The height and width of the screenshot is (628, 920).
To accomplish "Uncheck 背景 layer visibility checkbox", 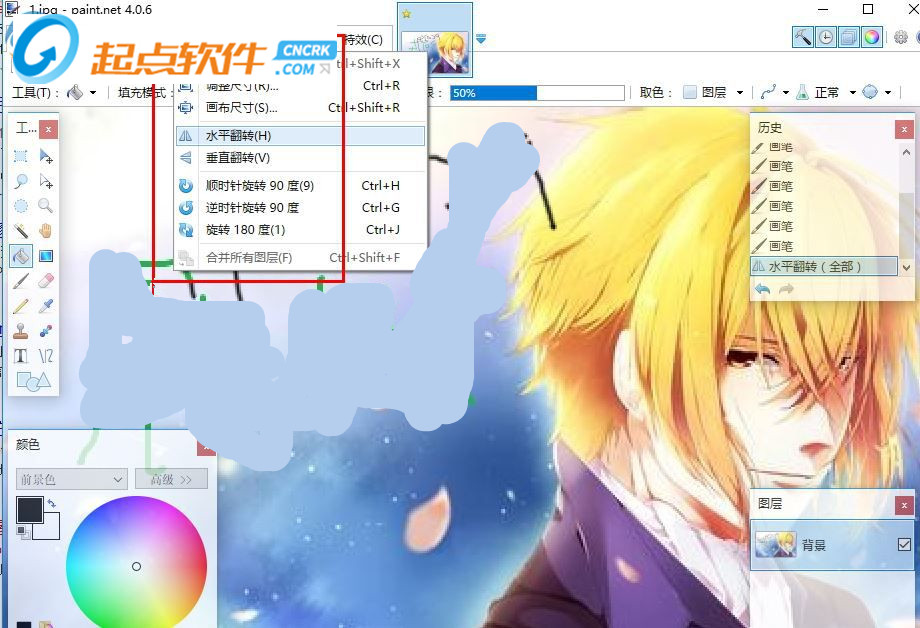I will coord(904,545).
